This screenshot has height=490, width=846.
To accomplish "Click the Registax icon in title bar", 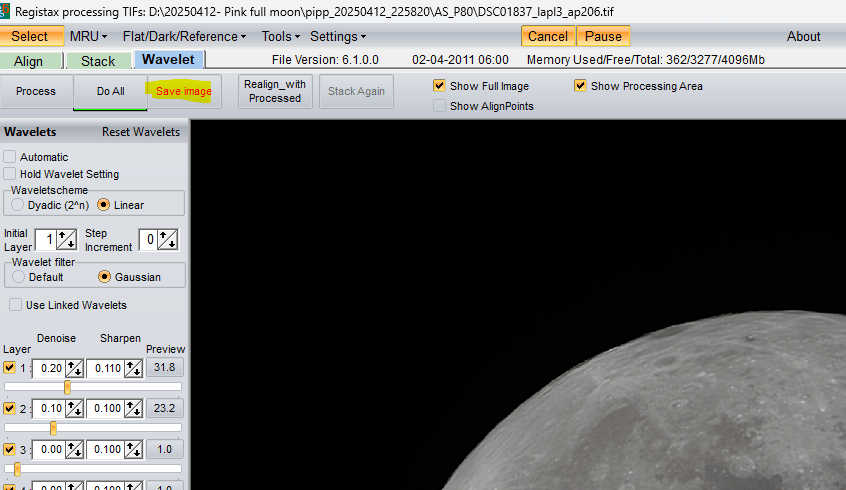I will click(x=5, y=10).
